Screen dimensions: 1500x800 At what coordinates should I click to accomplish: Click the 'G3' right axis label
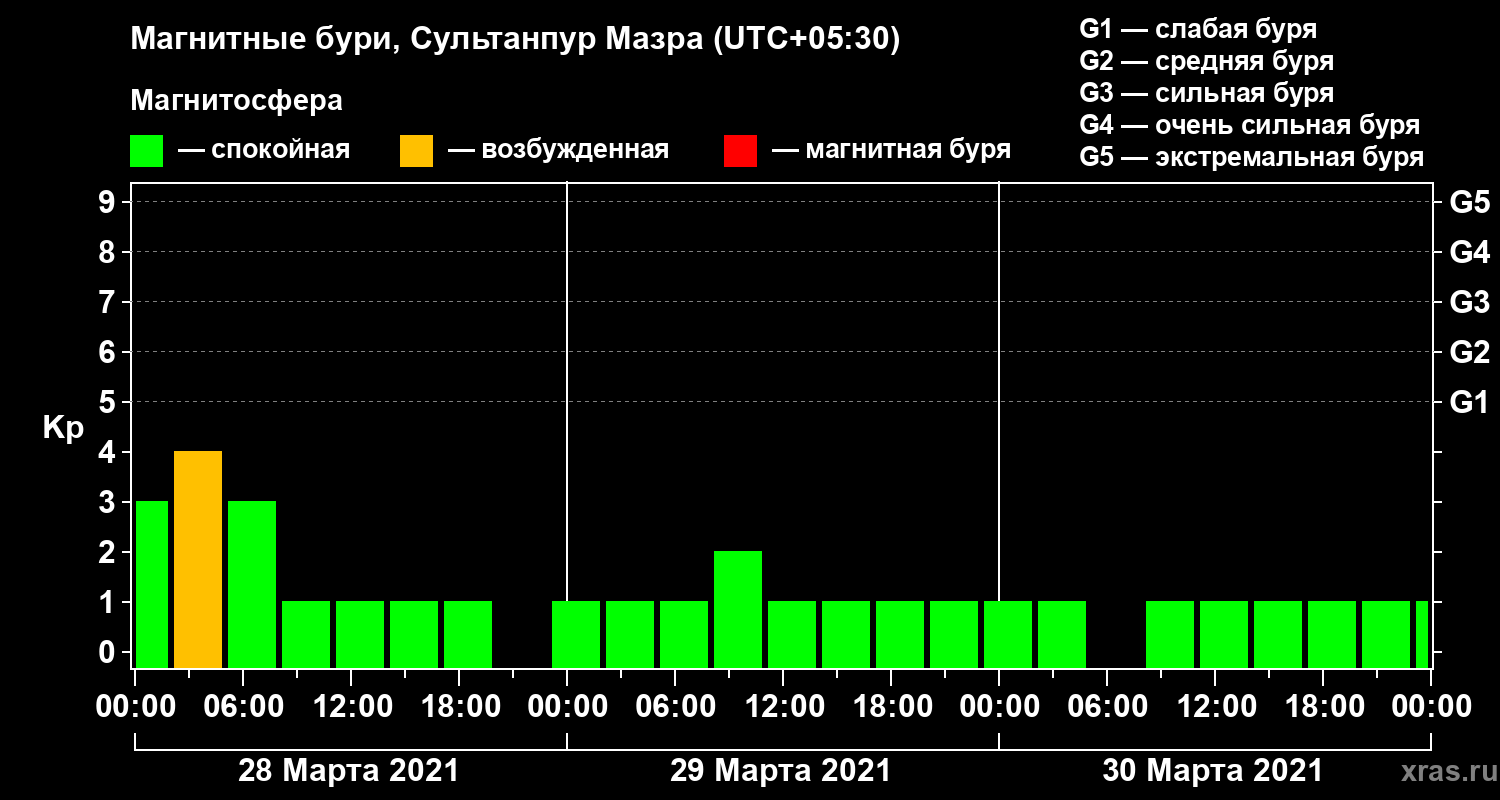1469,302
